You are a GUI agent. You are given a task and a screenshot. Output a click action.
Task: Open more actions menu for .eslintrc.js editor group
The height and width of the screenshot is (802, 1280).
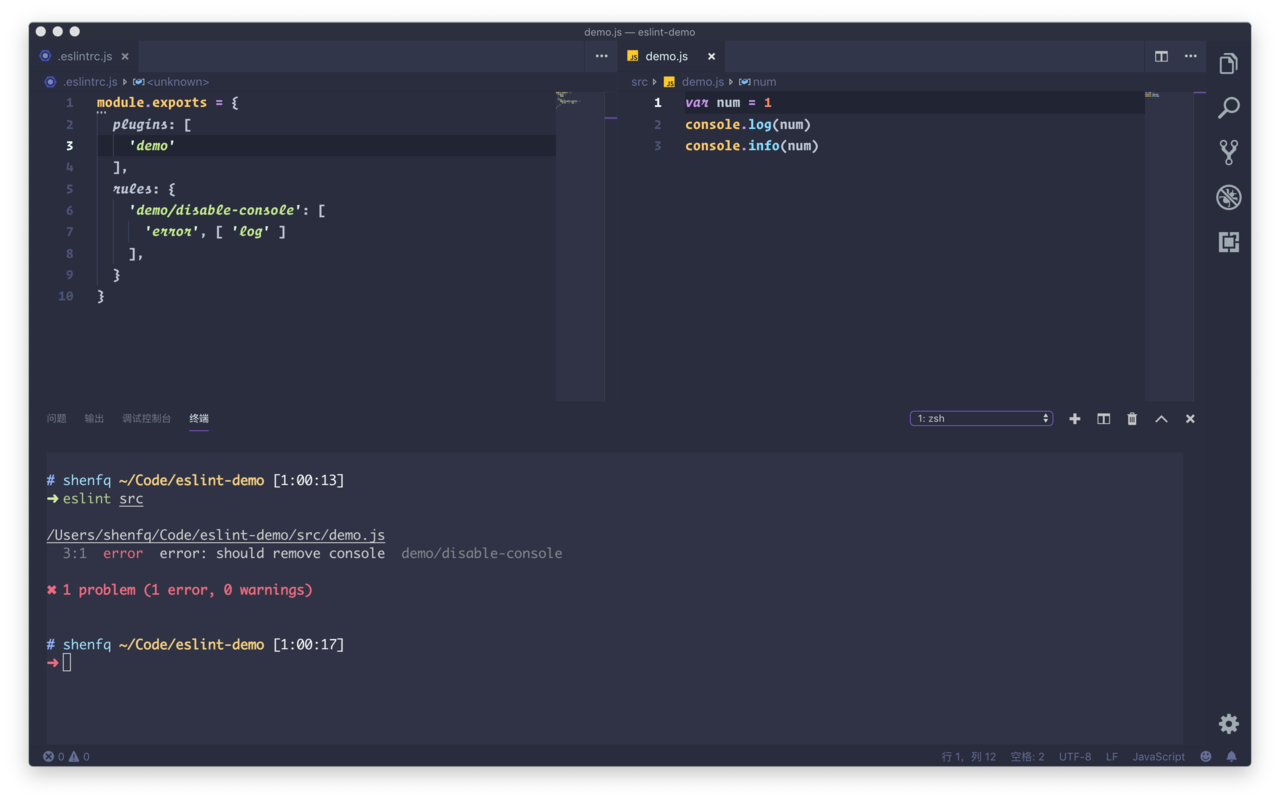[601, 56]
